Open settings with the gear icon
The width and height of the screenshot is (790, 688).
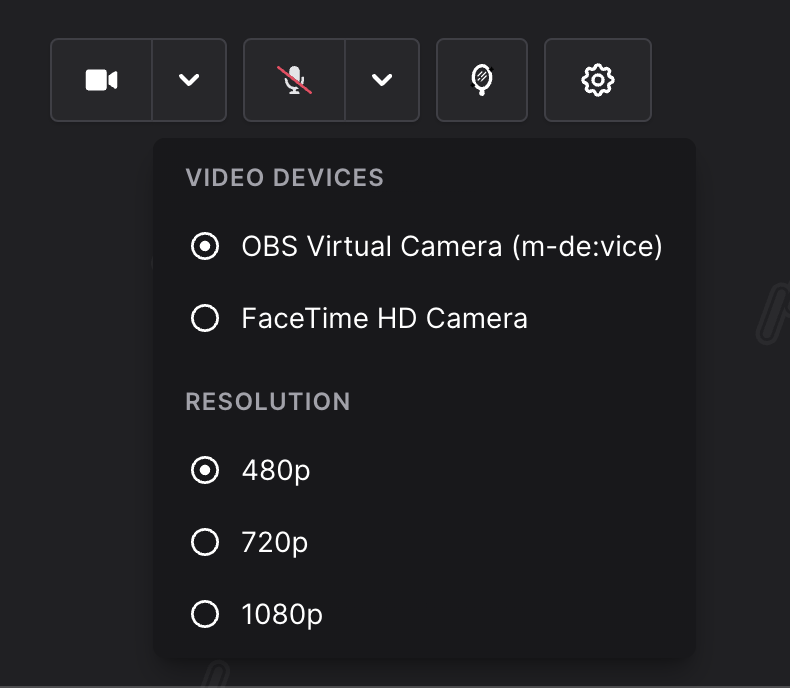(598, 80)
